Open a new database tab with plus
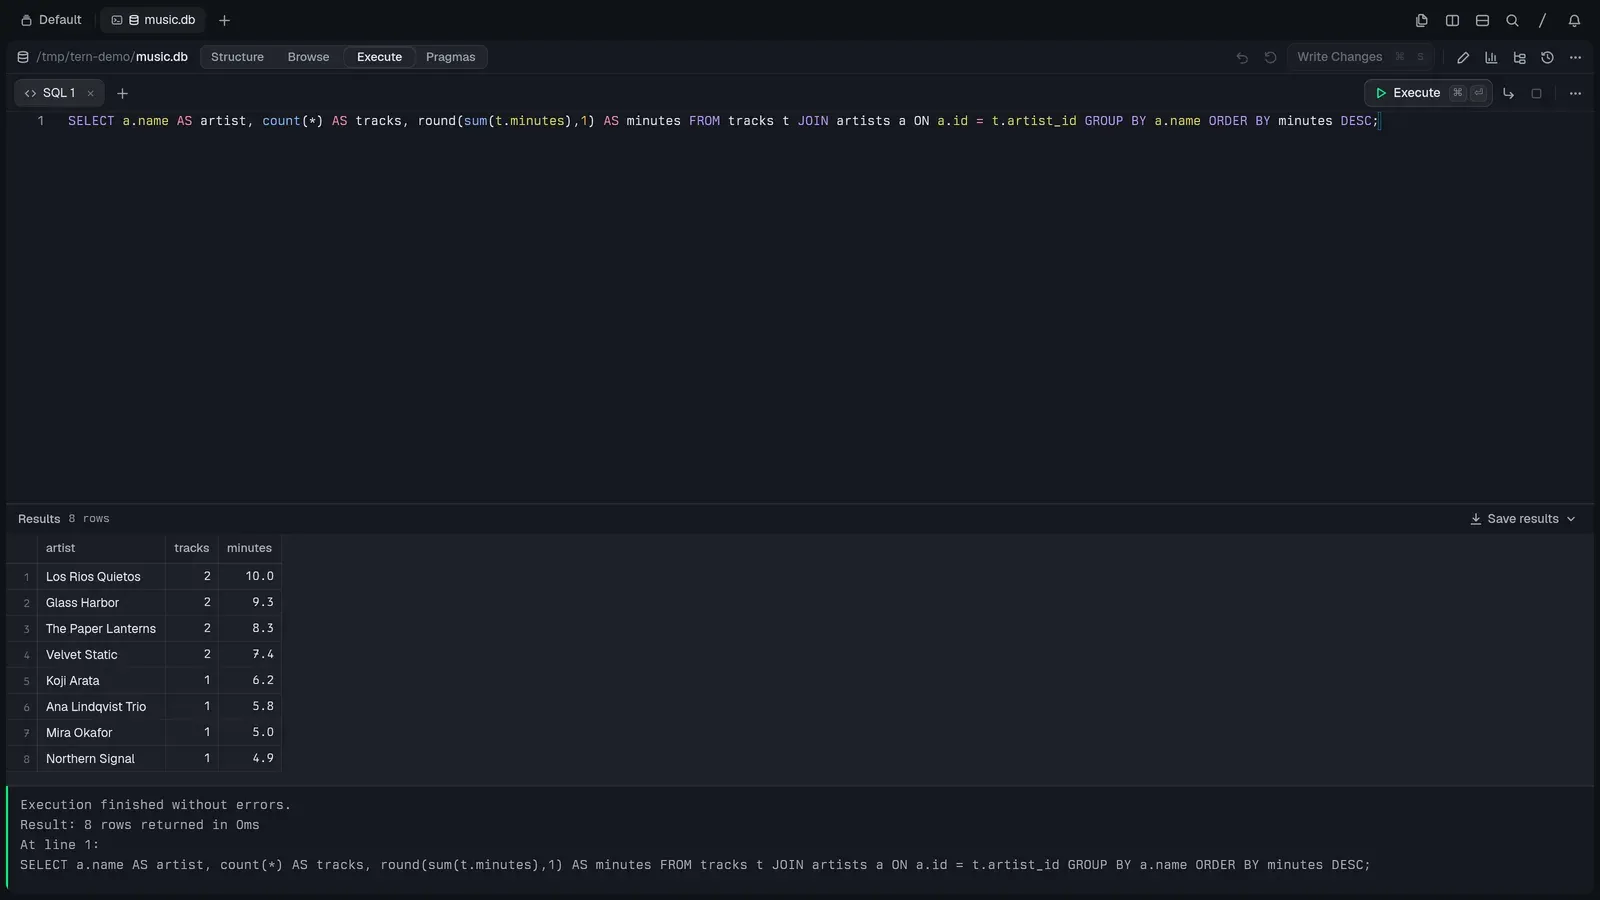Screen dimensions: 1600x900 point(224,20)
